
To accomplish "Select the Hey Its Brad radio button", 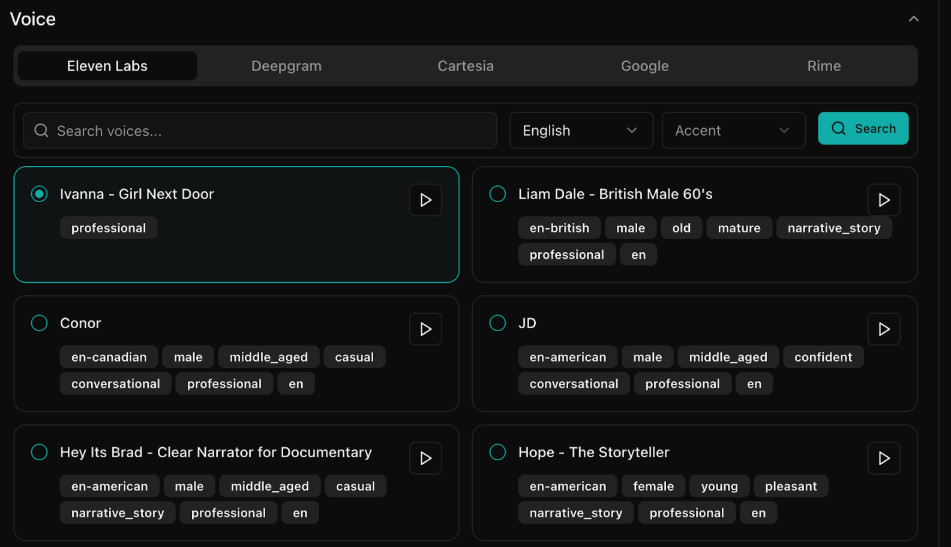I will (x=39, y=452).
